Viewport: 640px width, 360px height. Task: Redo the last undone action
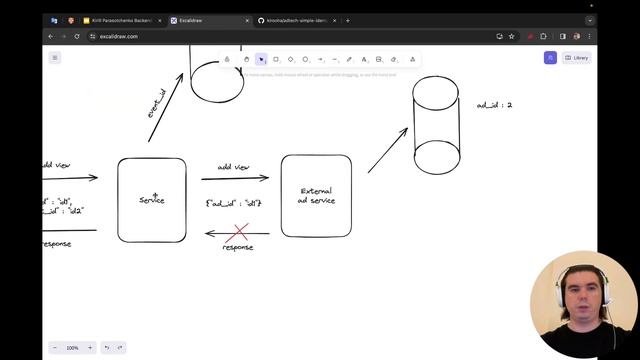tap(120, 348)
